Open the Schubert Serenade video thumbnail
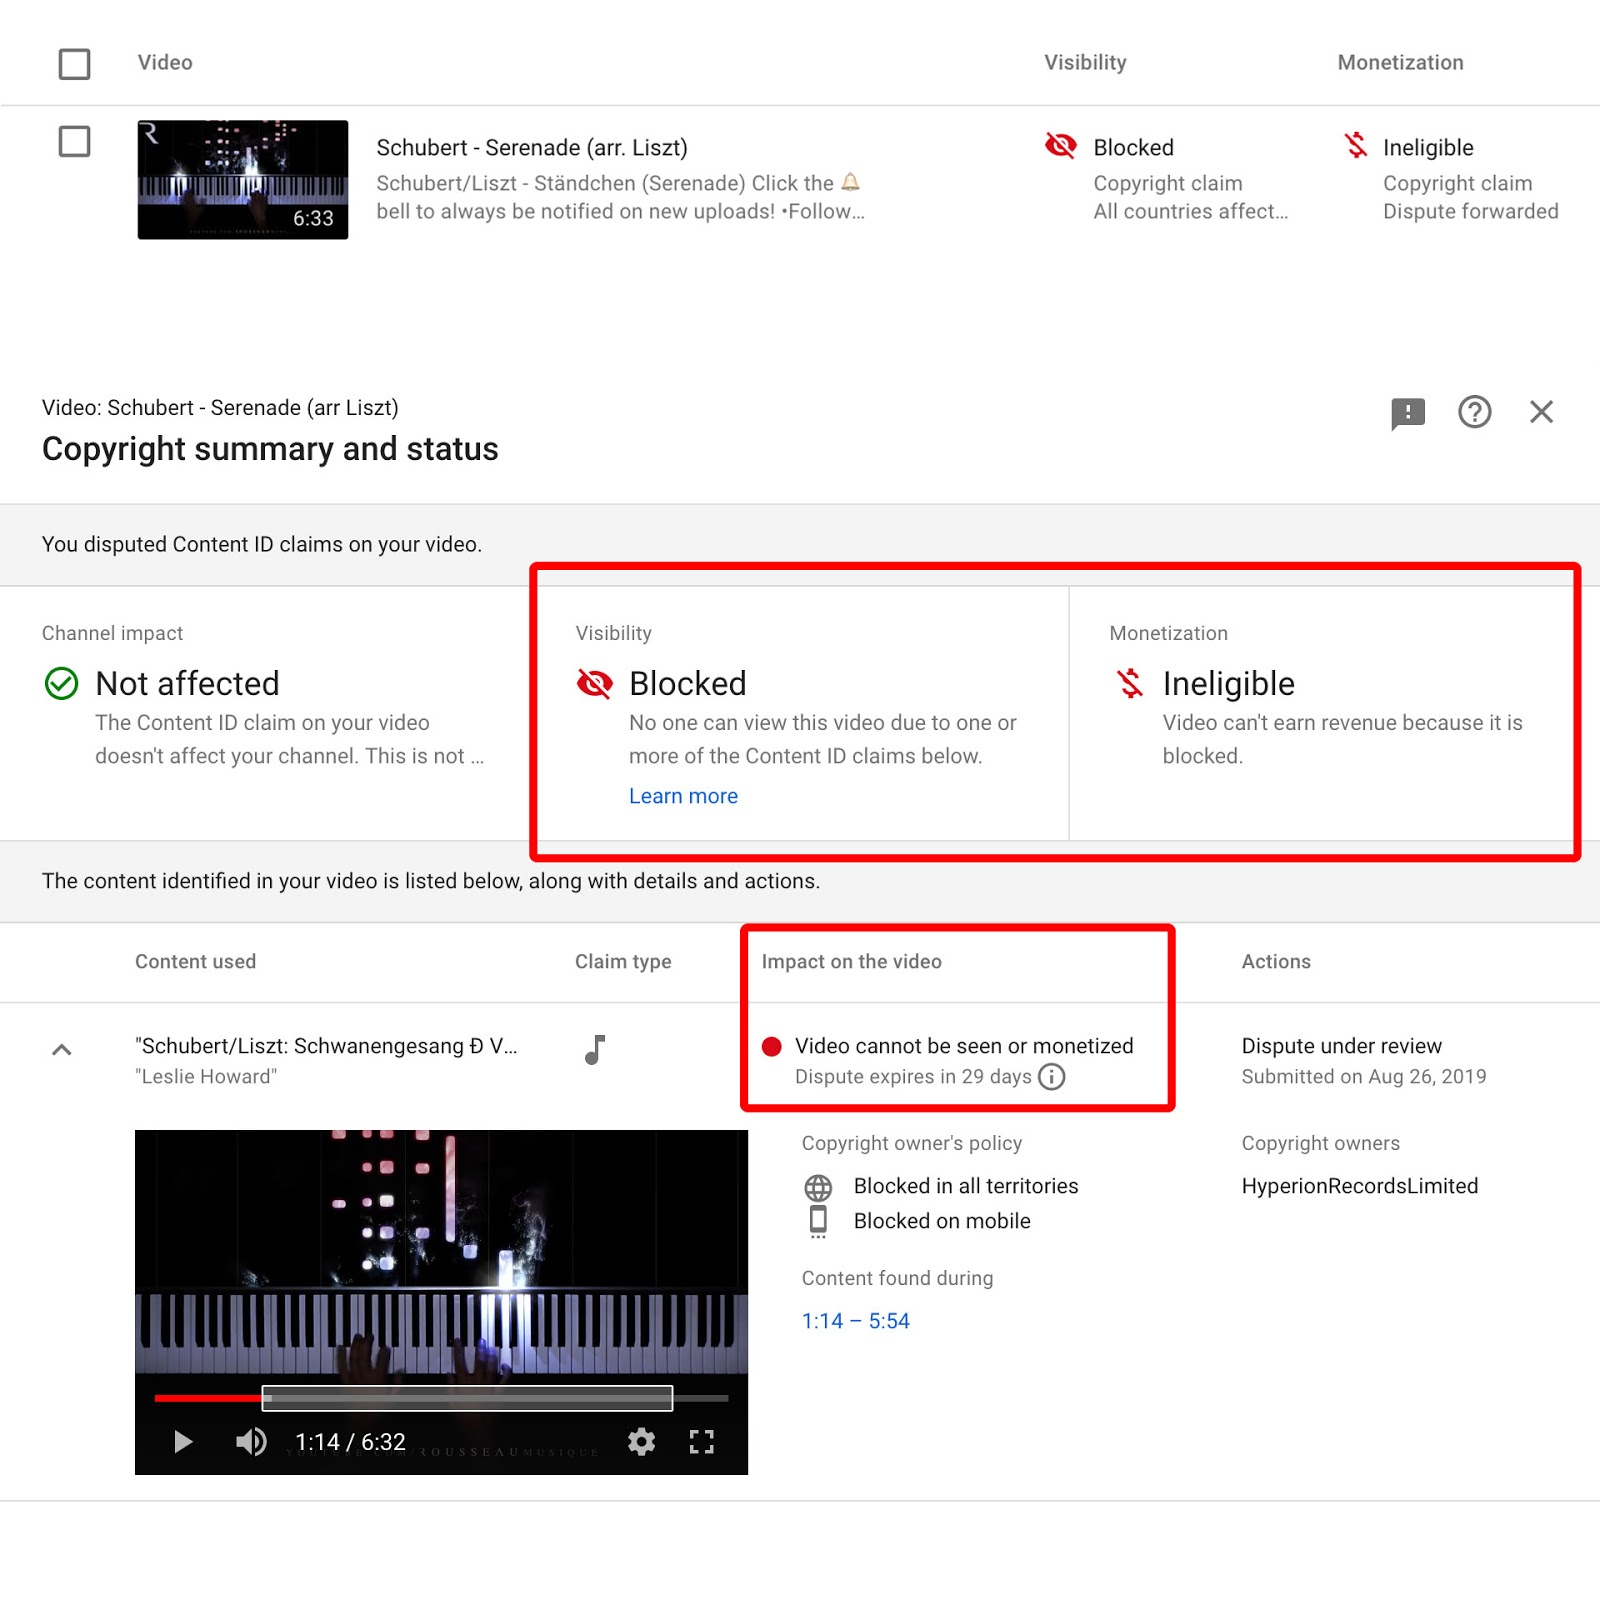 tap(243, 180)
